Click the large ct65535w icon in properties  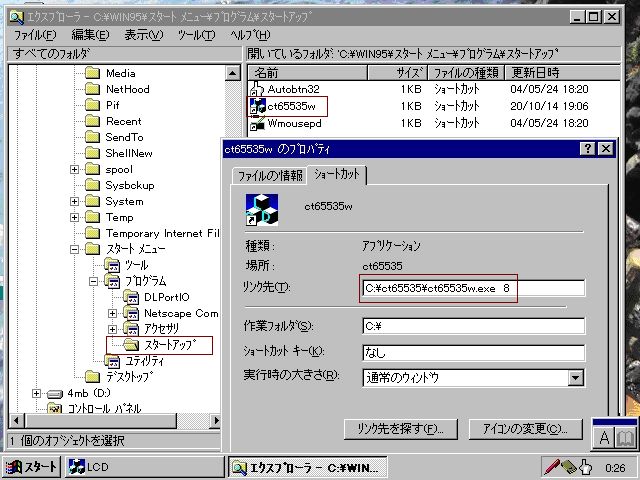point(262,210)
